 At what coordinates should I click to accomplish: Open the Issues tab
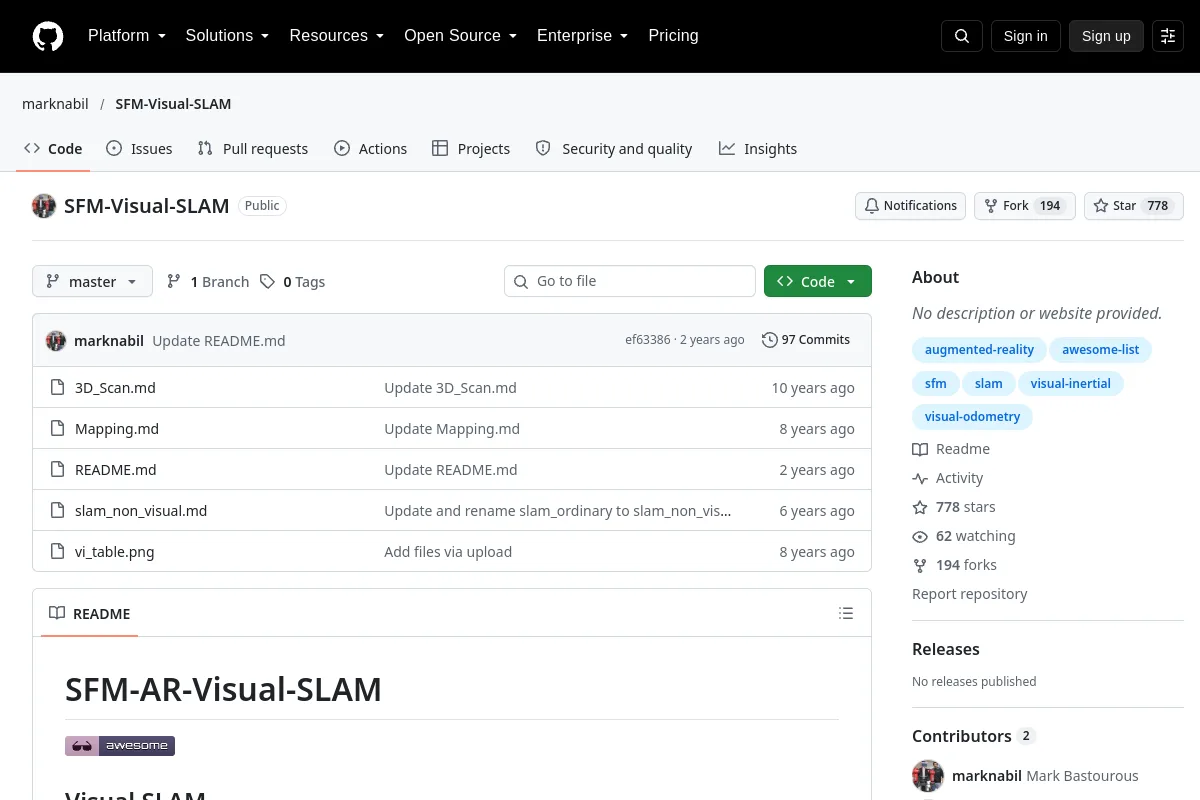pos(139,149)
